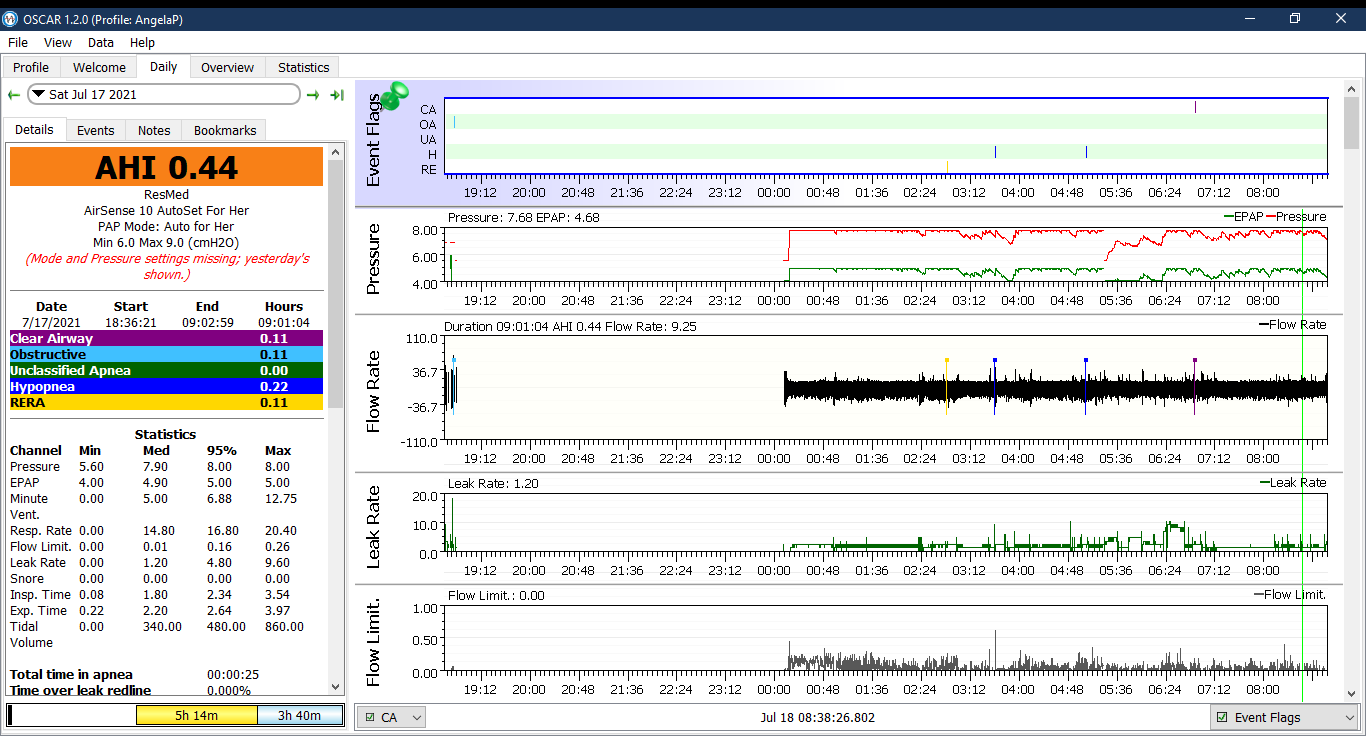The height and width of the screenshot is (736, 1366).
Task: Go to previous day green arrow
Action: (13, 95)
